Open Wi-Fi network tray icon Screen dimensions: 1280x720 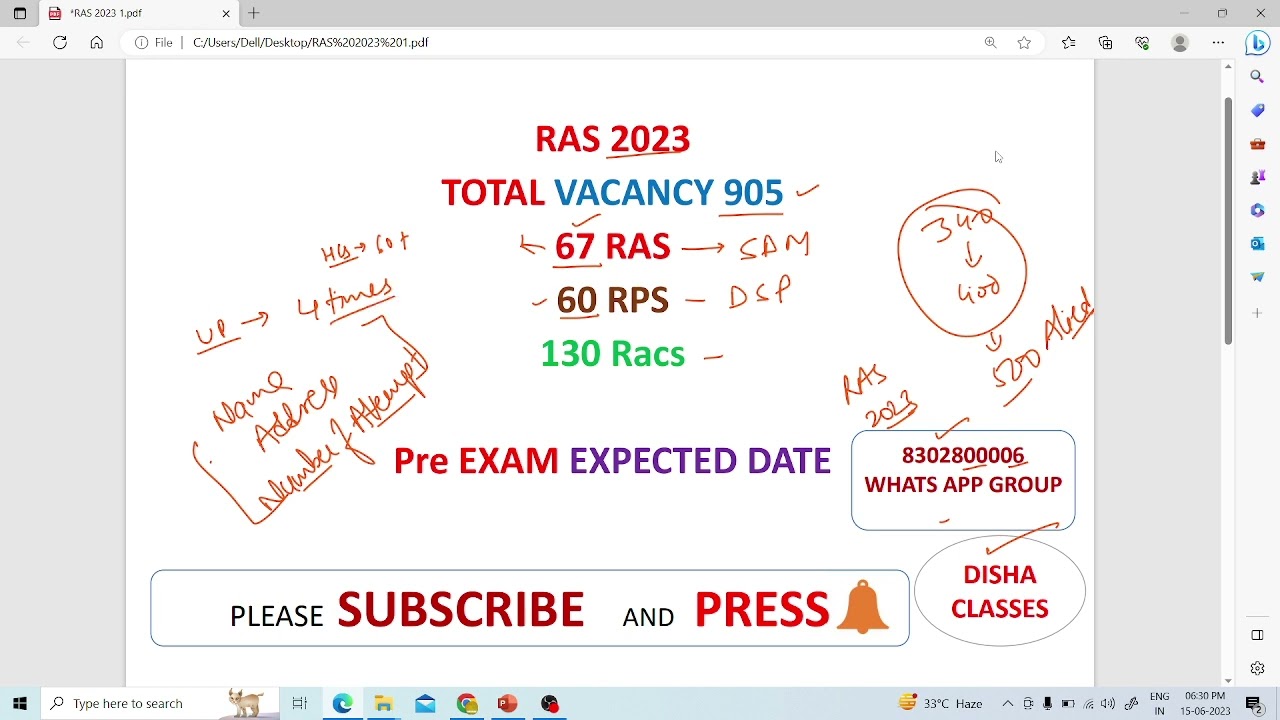coord(1088,703)
